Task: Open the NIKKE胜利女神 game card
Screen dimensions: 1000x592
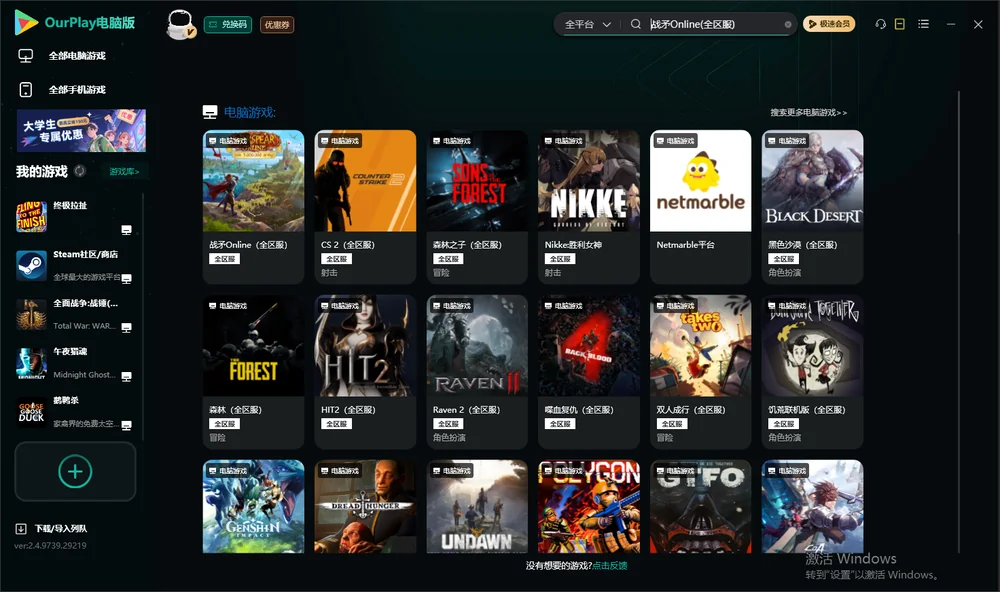Action: point(589,207)
